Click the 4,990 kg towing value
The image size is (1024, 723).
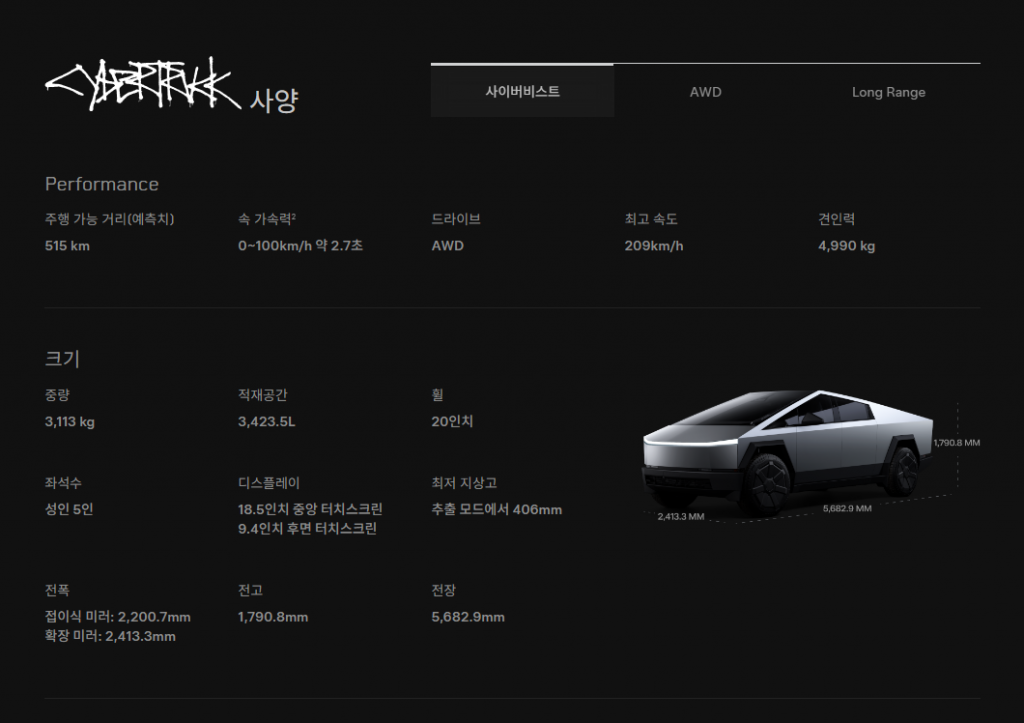coord(846,246)
